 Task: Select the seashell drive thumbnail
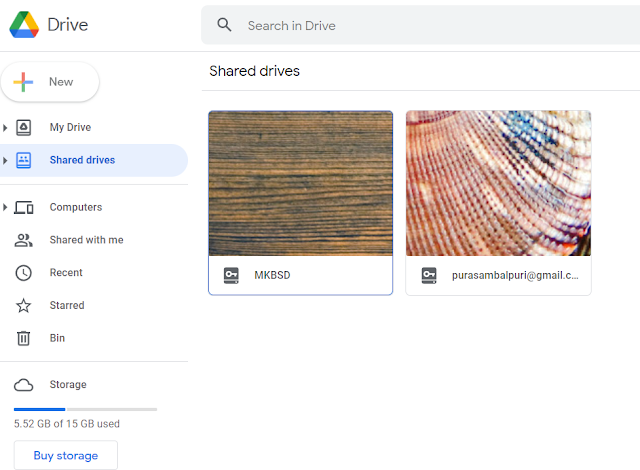pos(498,183)
